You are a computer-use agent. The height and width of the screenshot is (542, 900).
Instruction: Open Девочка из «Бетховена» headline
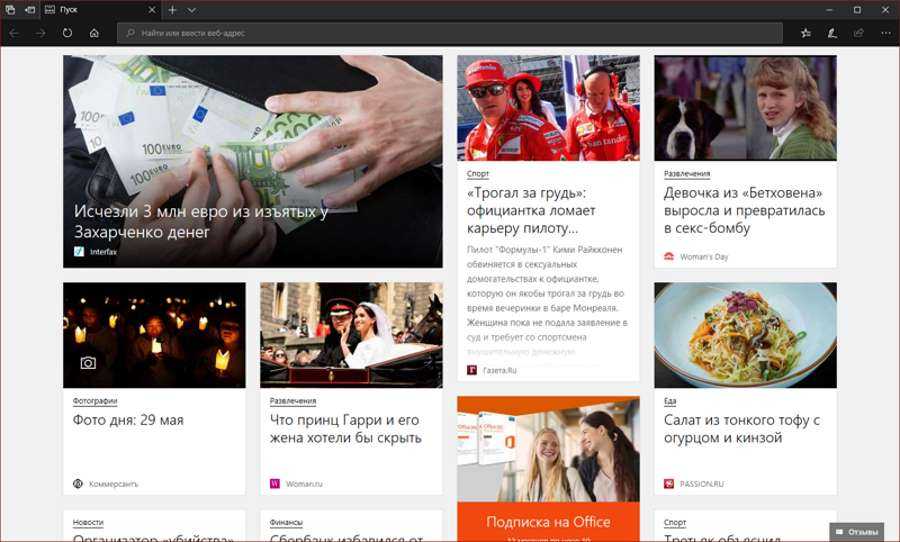pos(744,211)
